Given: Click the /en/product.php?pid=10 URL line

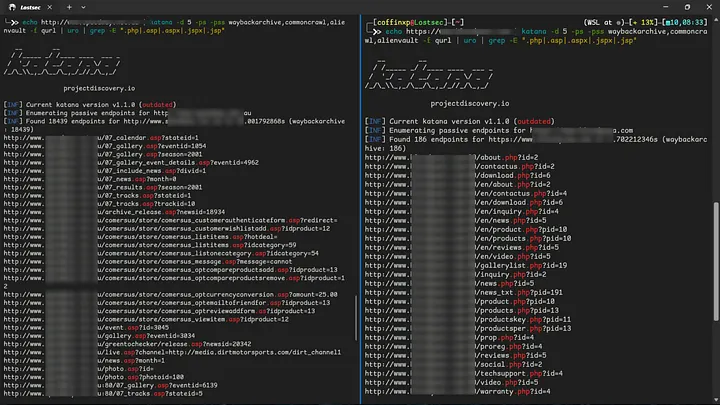Looking at the screenshot, I should click(x=466, y=230).
